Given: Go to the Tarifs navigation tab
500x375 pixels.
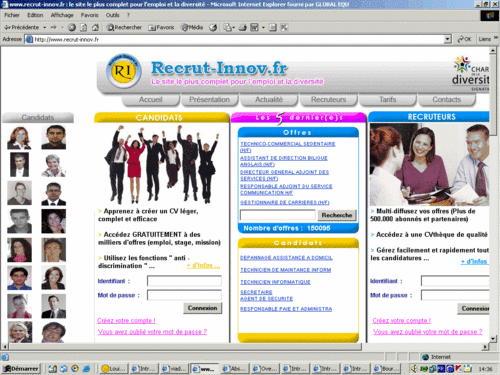Looking at the screenshot, I should click(x=388, y=100).
